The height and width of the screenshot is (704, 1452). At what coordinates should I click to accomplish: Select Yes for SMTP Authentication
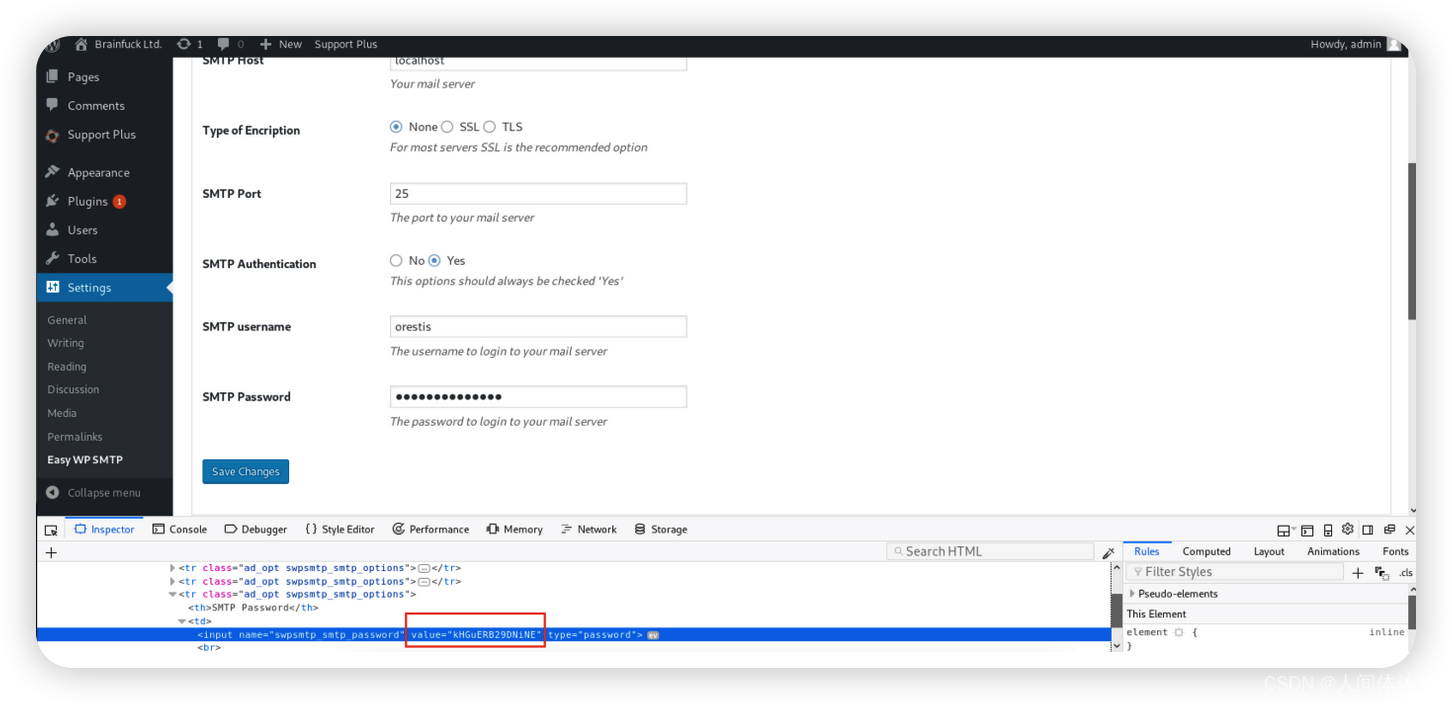click(434, 260)
